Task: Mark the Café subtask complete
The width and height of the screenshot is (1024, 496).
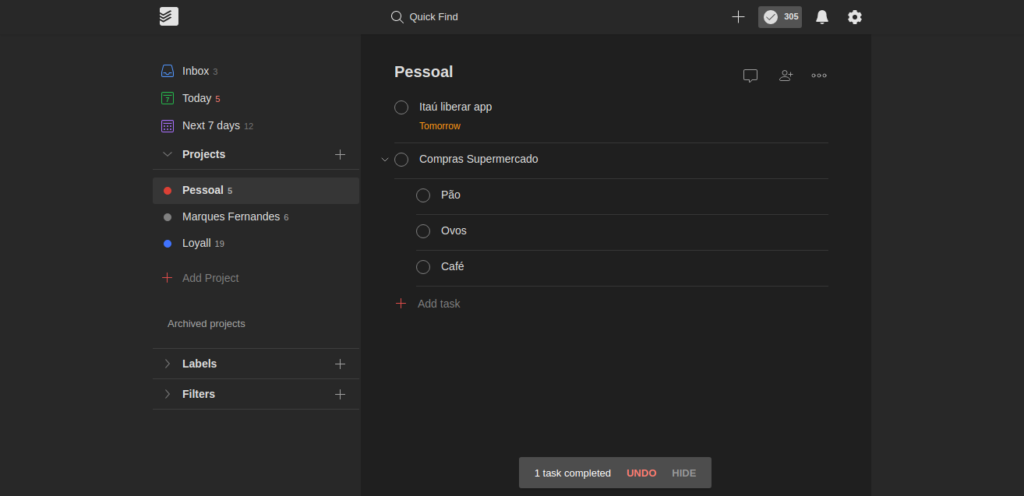Action: [423, 267]
